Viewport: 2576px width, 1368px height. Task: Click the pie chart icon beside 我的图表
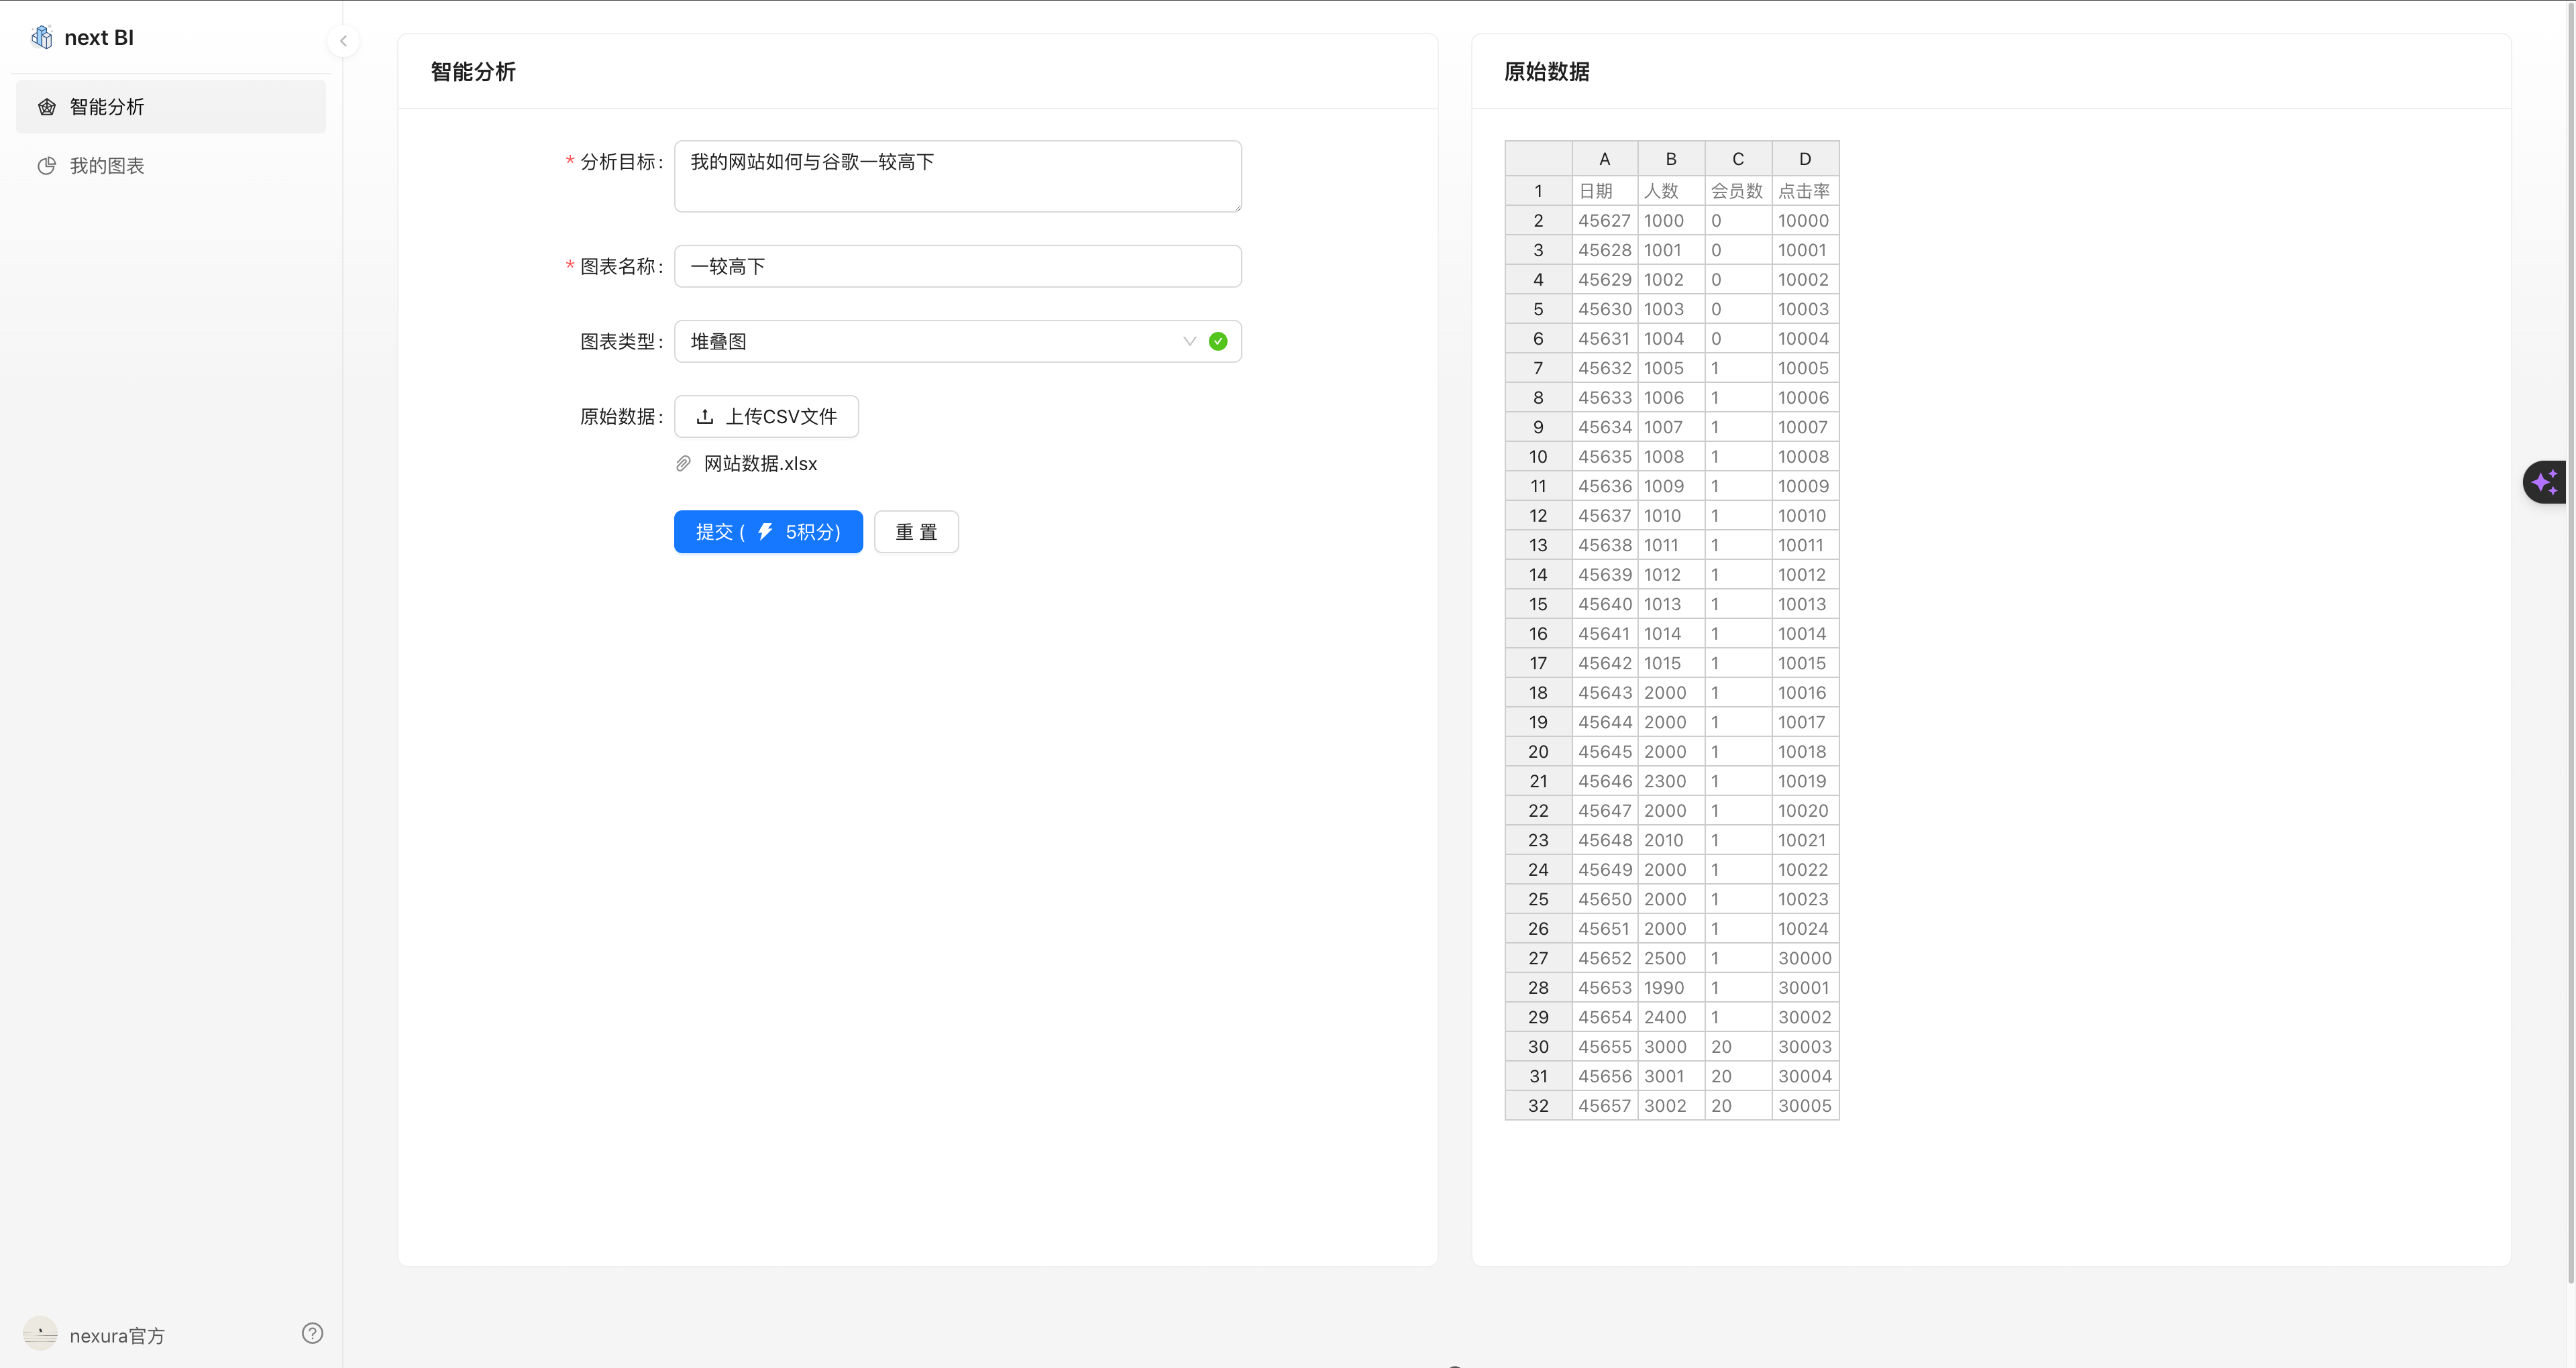tap(47, 166)
